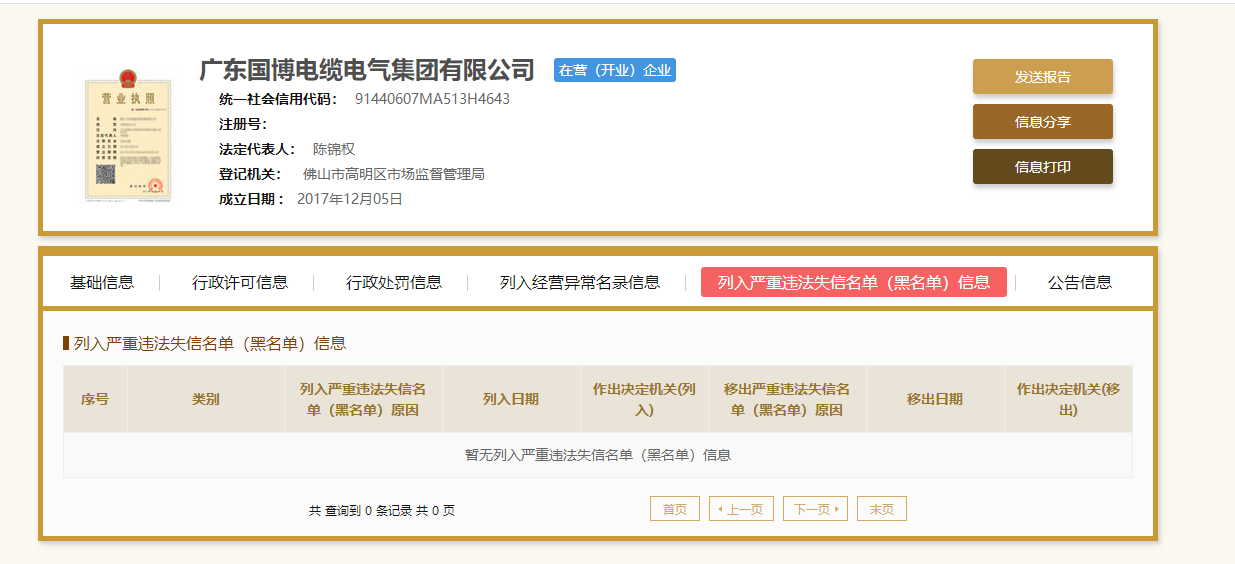This screenshot has height=564, width=1235.
Task: Click the 登记机关 label
Action: [250, 174]
